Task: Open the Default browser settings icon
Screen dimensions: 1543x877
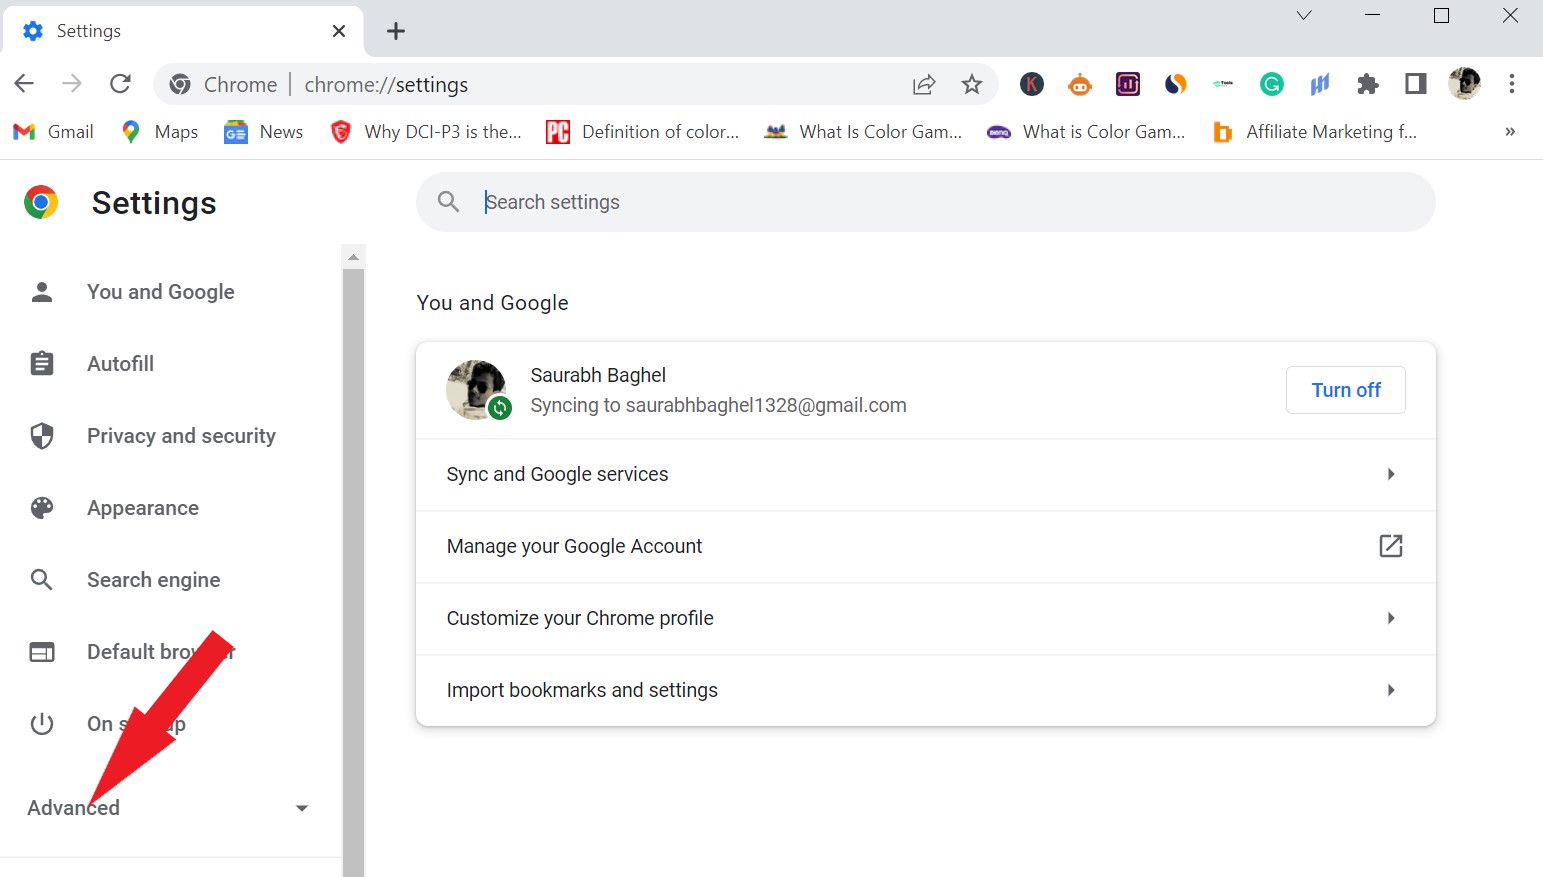Action: (41, 651)
